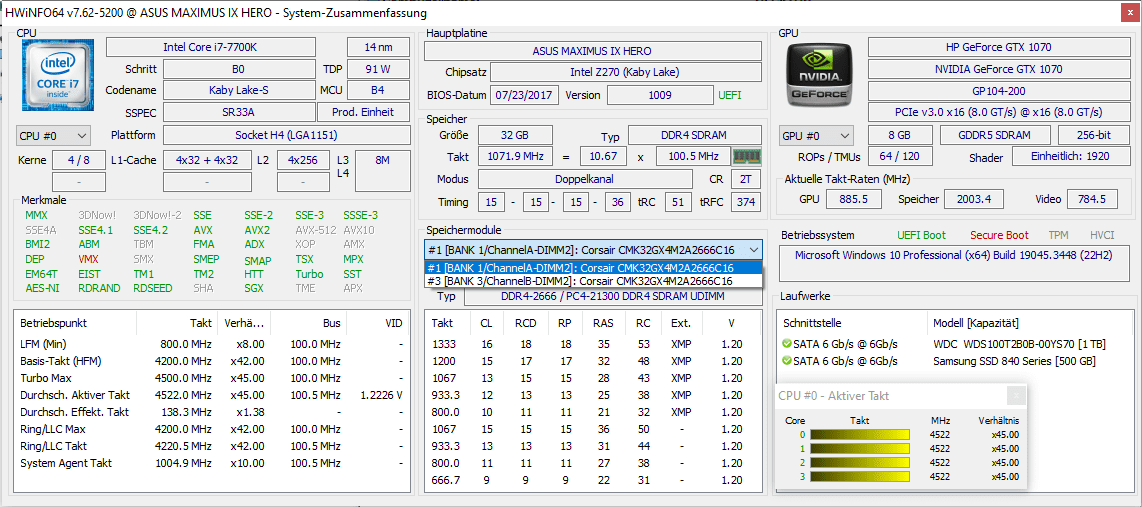Click the Video clock 784.5 field
Screen dimensions: 1142x507
click(1092, 199)
